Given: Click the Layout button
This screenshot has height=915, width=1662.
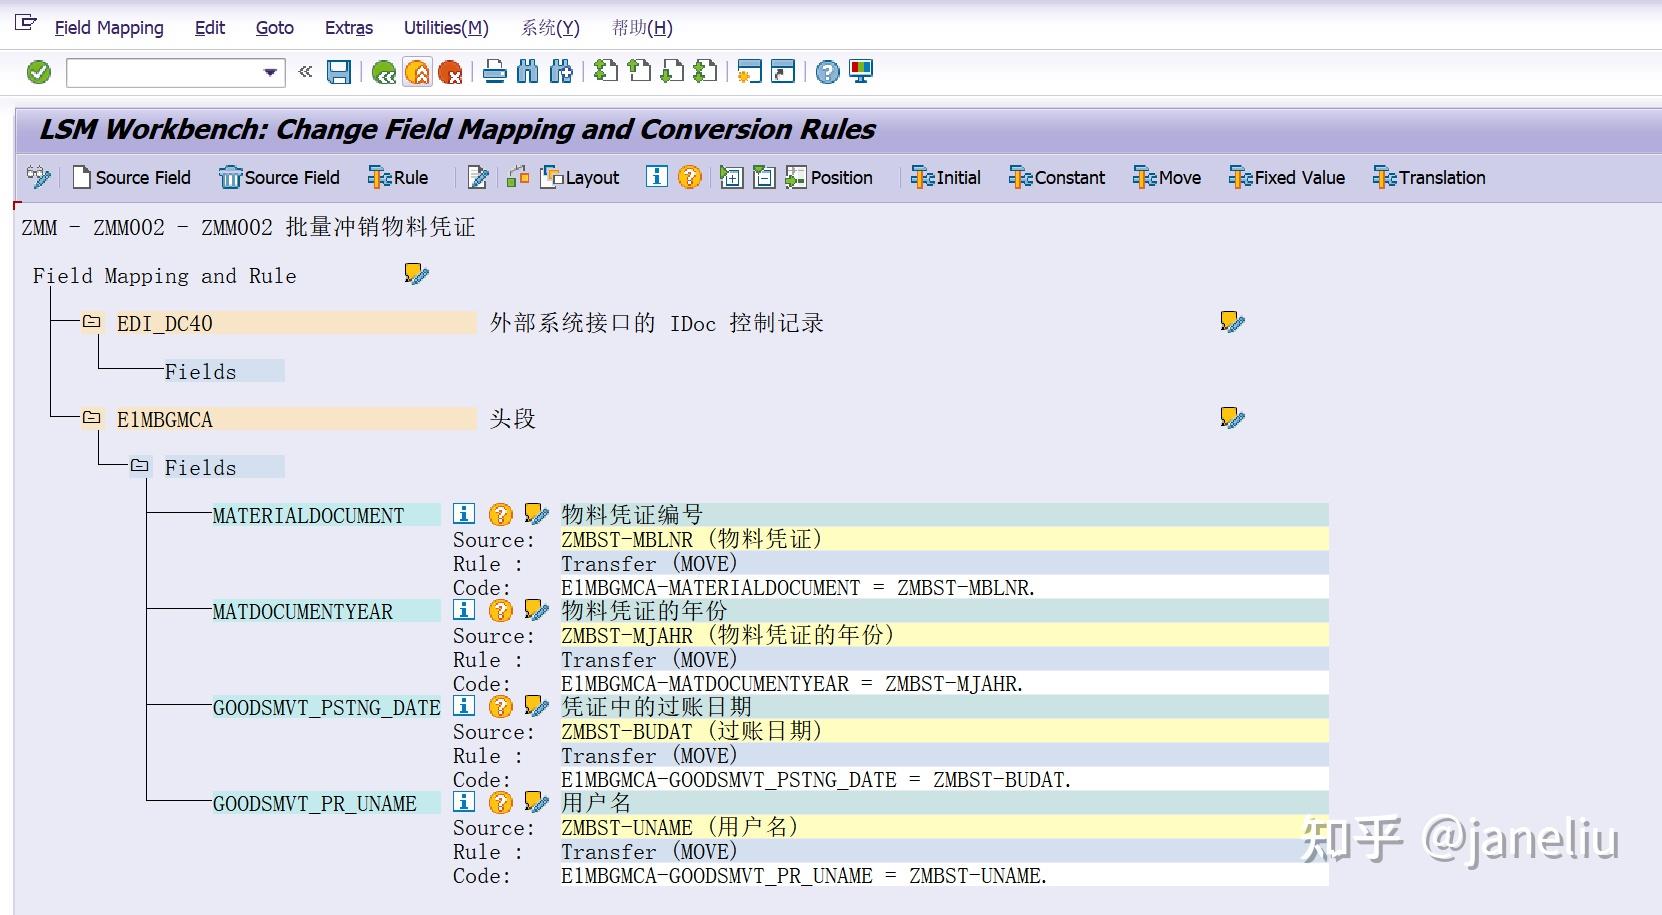Looking at the screenshot, I should (x=580, y=178).
